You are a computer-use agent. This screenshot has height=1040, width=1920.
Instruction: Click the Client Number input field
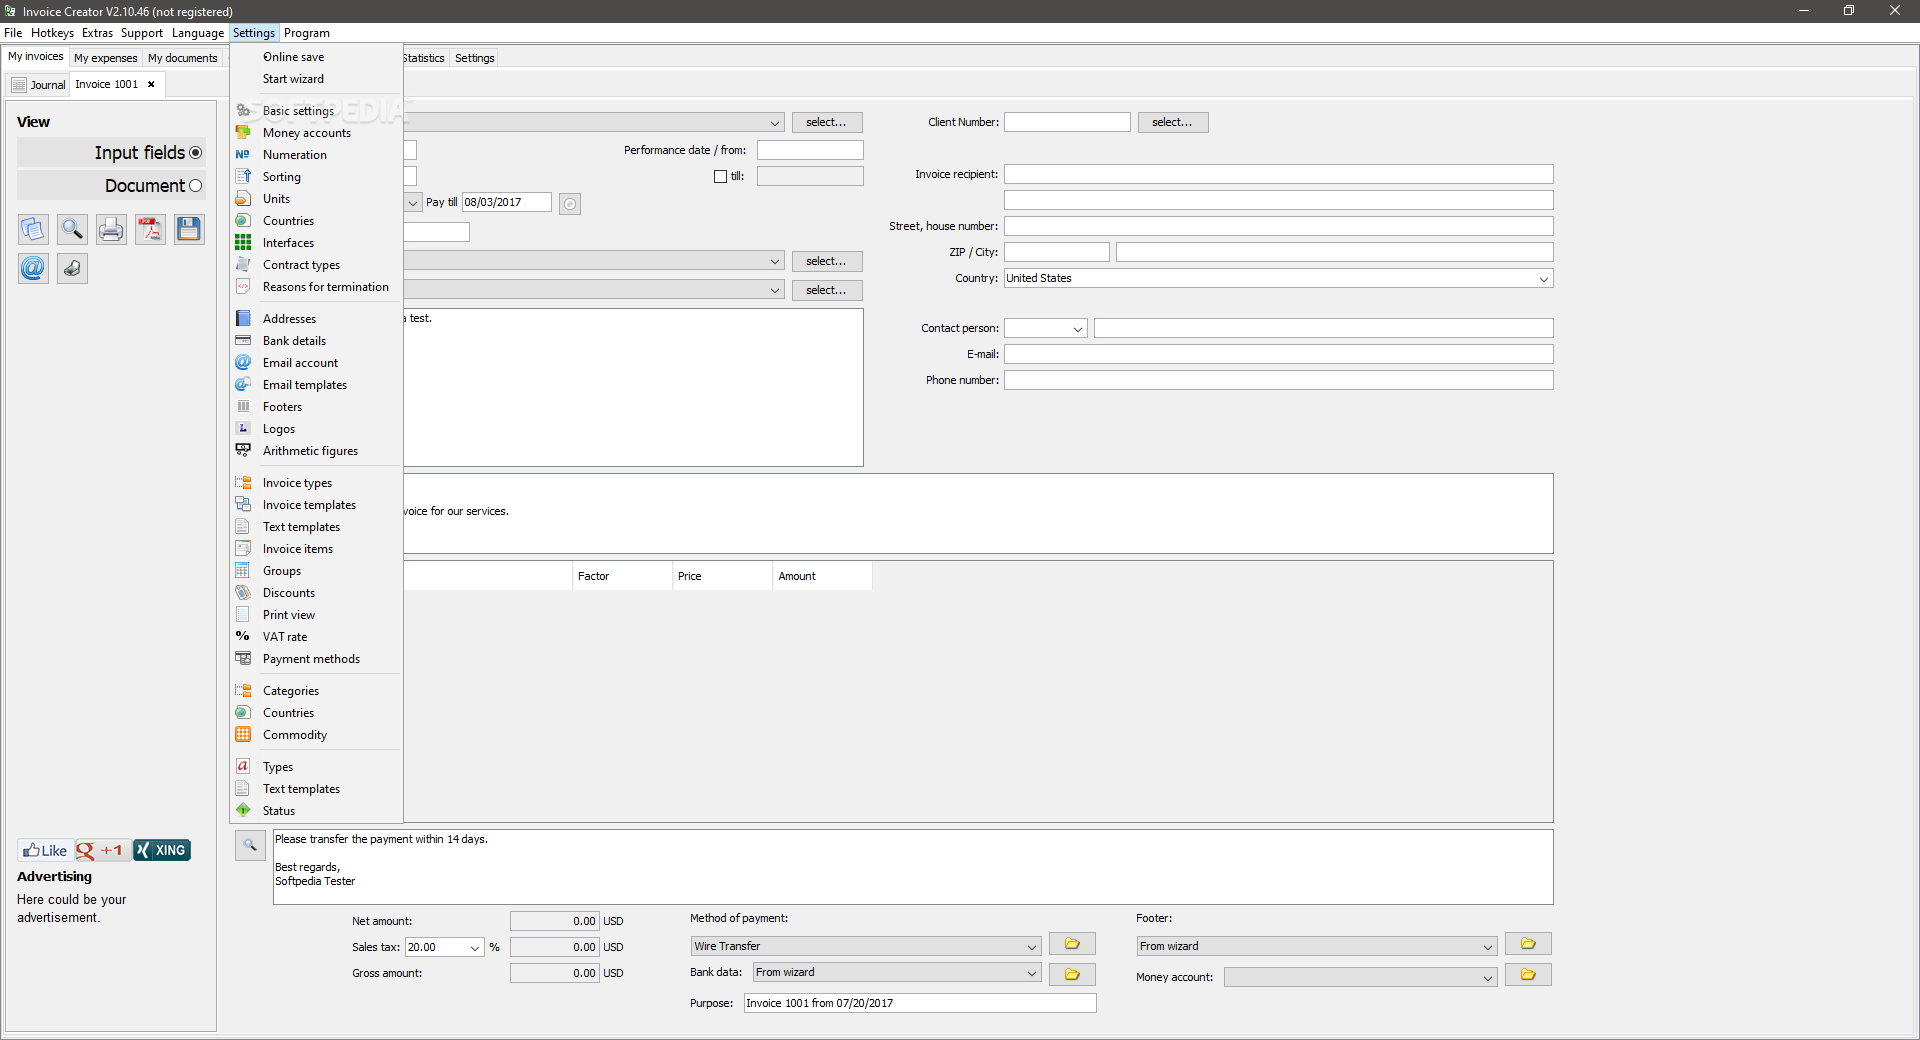tap(1067, 122)
